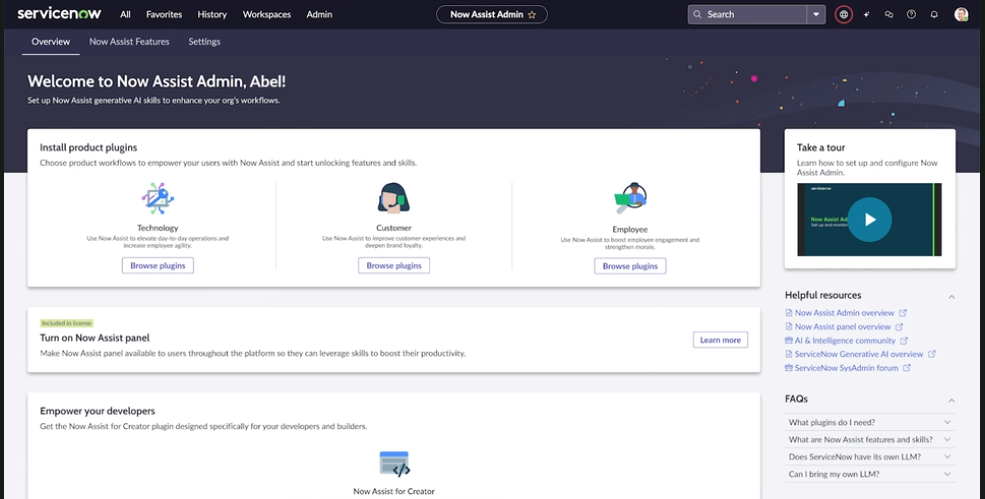Click external link icon beside Now Assist Admin overview
Image resolution: width=985 pixels, height=499 pixels.
point(903,313)
